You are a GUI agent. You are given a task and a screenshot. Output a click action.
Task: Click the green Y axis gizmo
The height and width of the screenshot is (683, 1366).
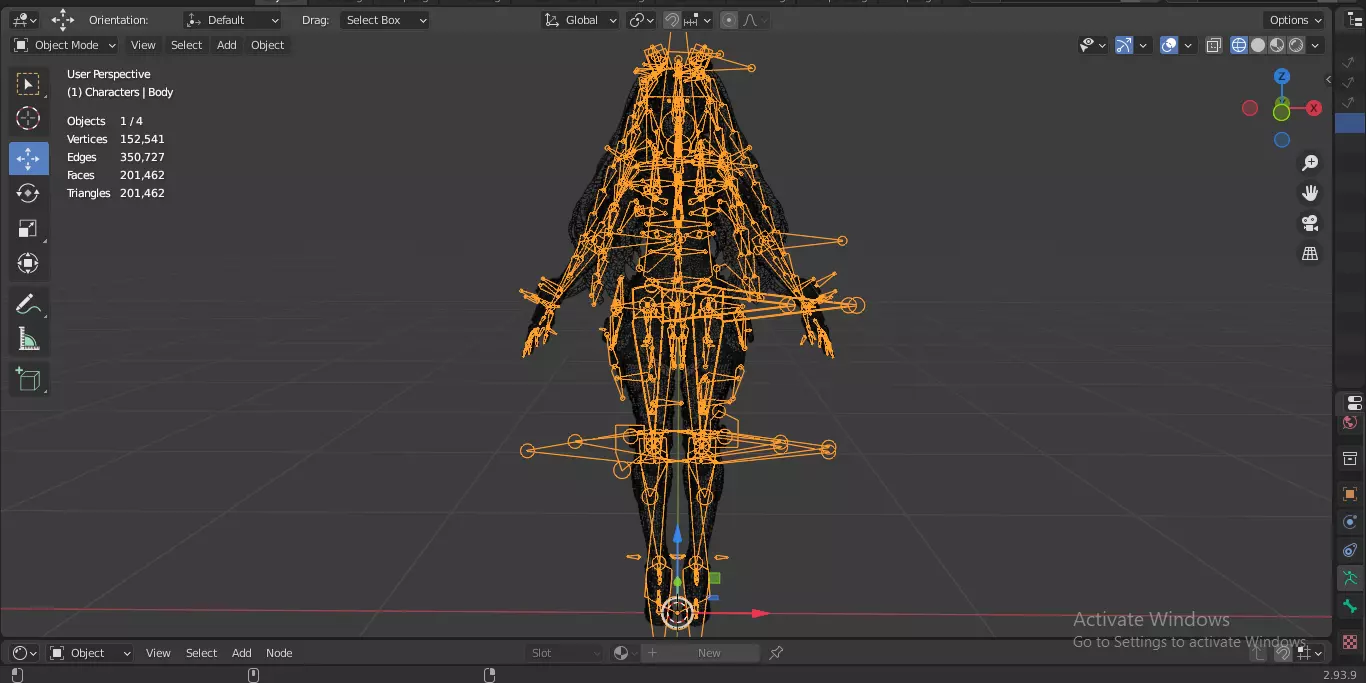point(1281,112)
